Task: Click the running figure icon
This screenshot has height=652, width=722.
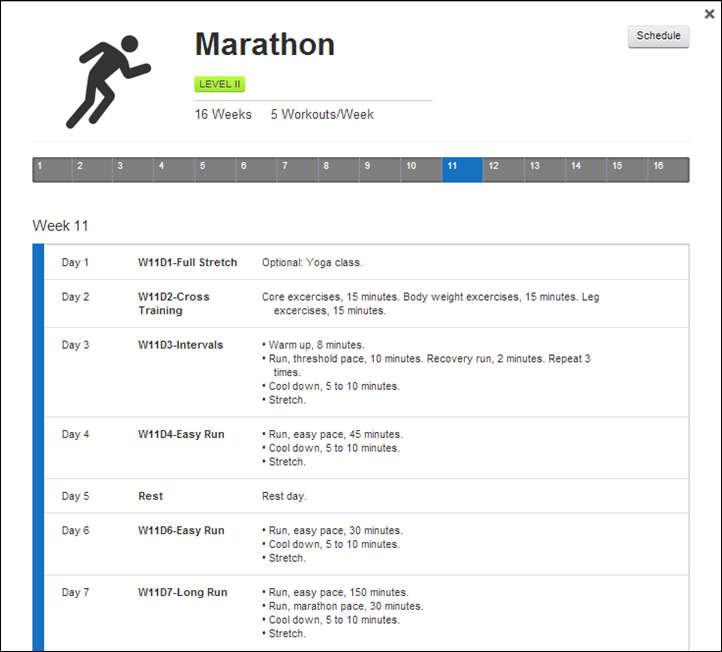Action: click(x=109, y=82)
